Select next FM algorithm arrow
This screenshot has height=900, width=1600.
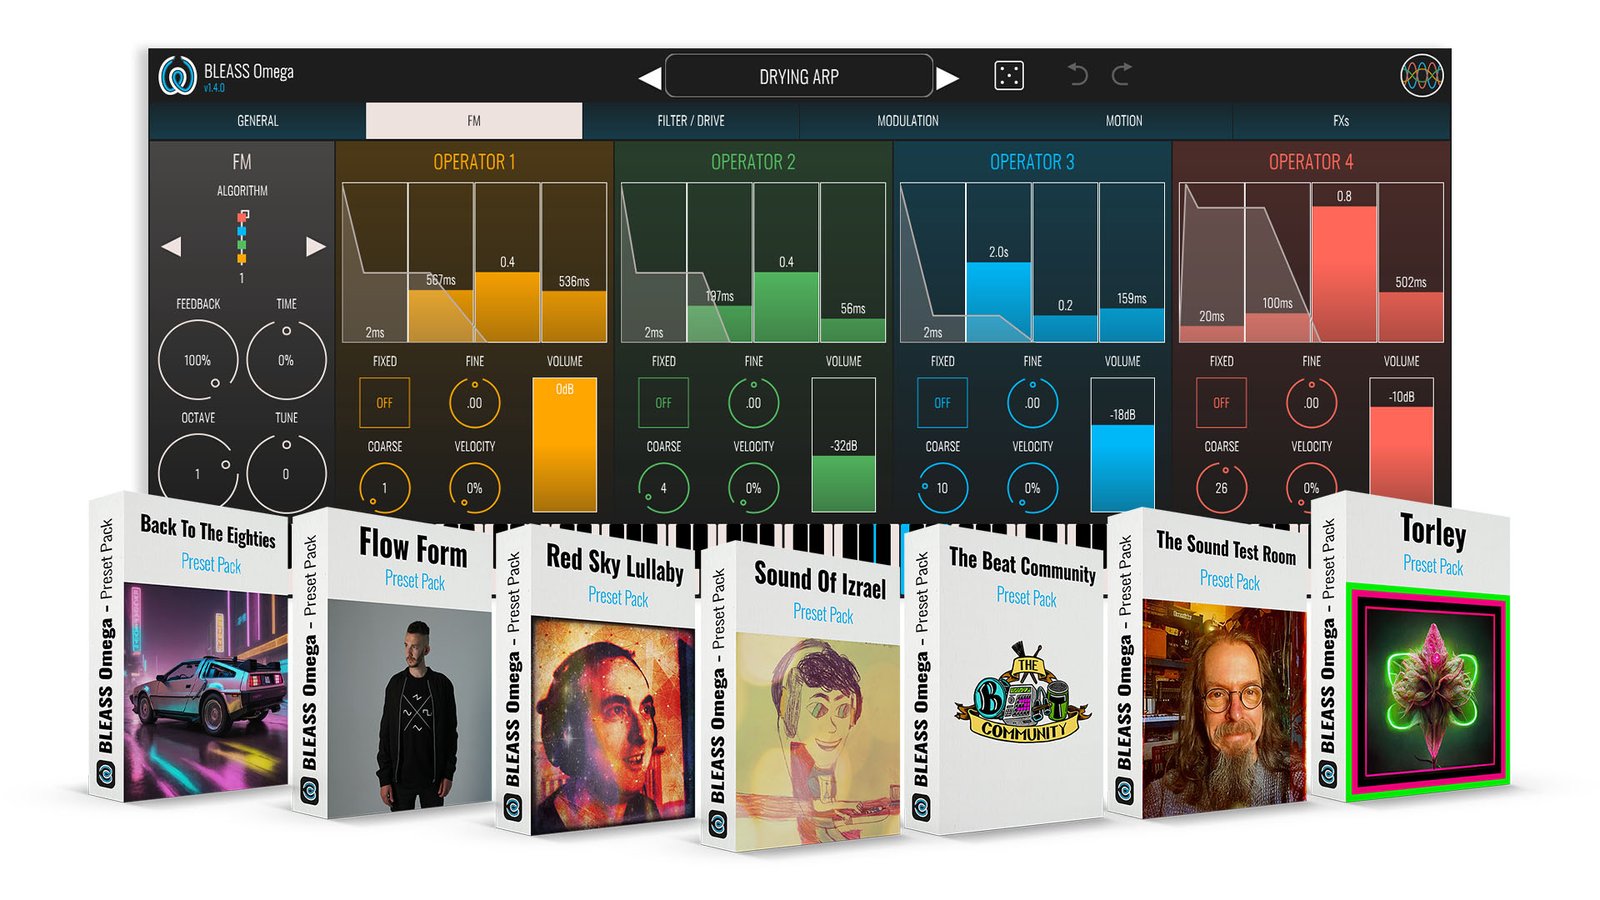pos(315,246)
